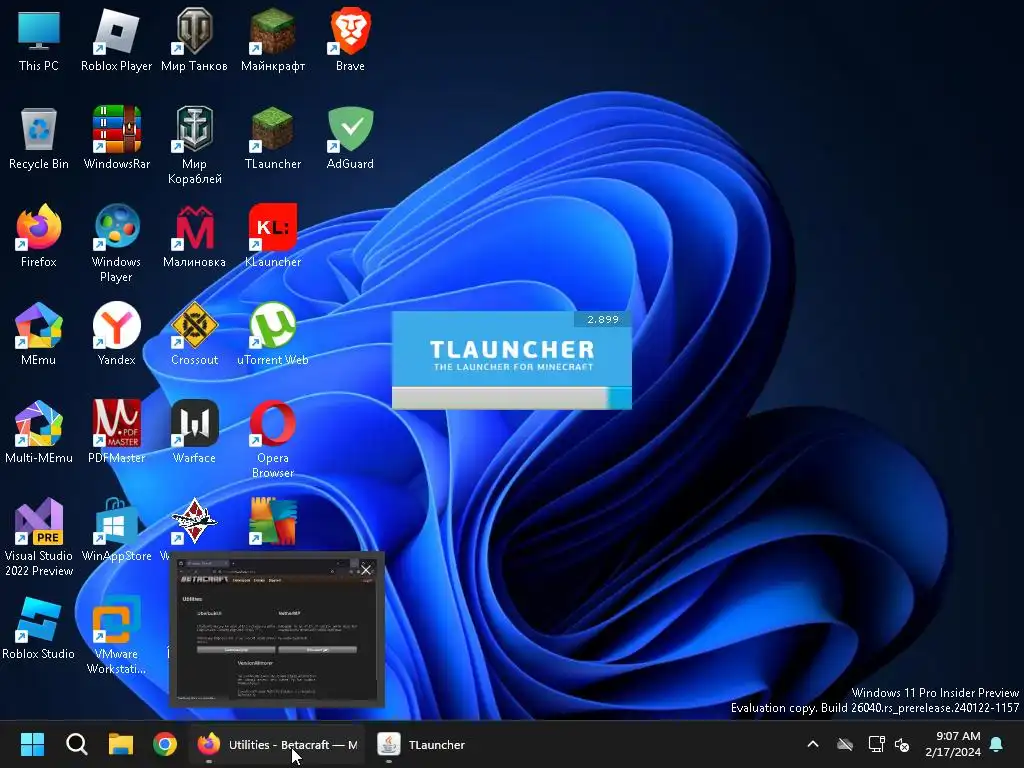Show hidden system tray icons
Screen dimensions: 1024x768
[813, 744]
